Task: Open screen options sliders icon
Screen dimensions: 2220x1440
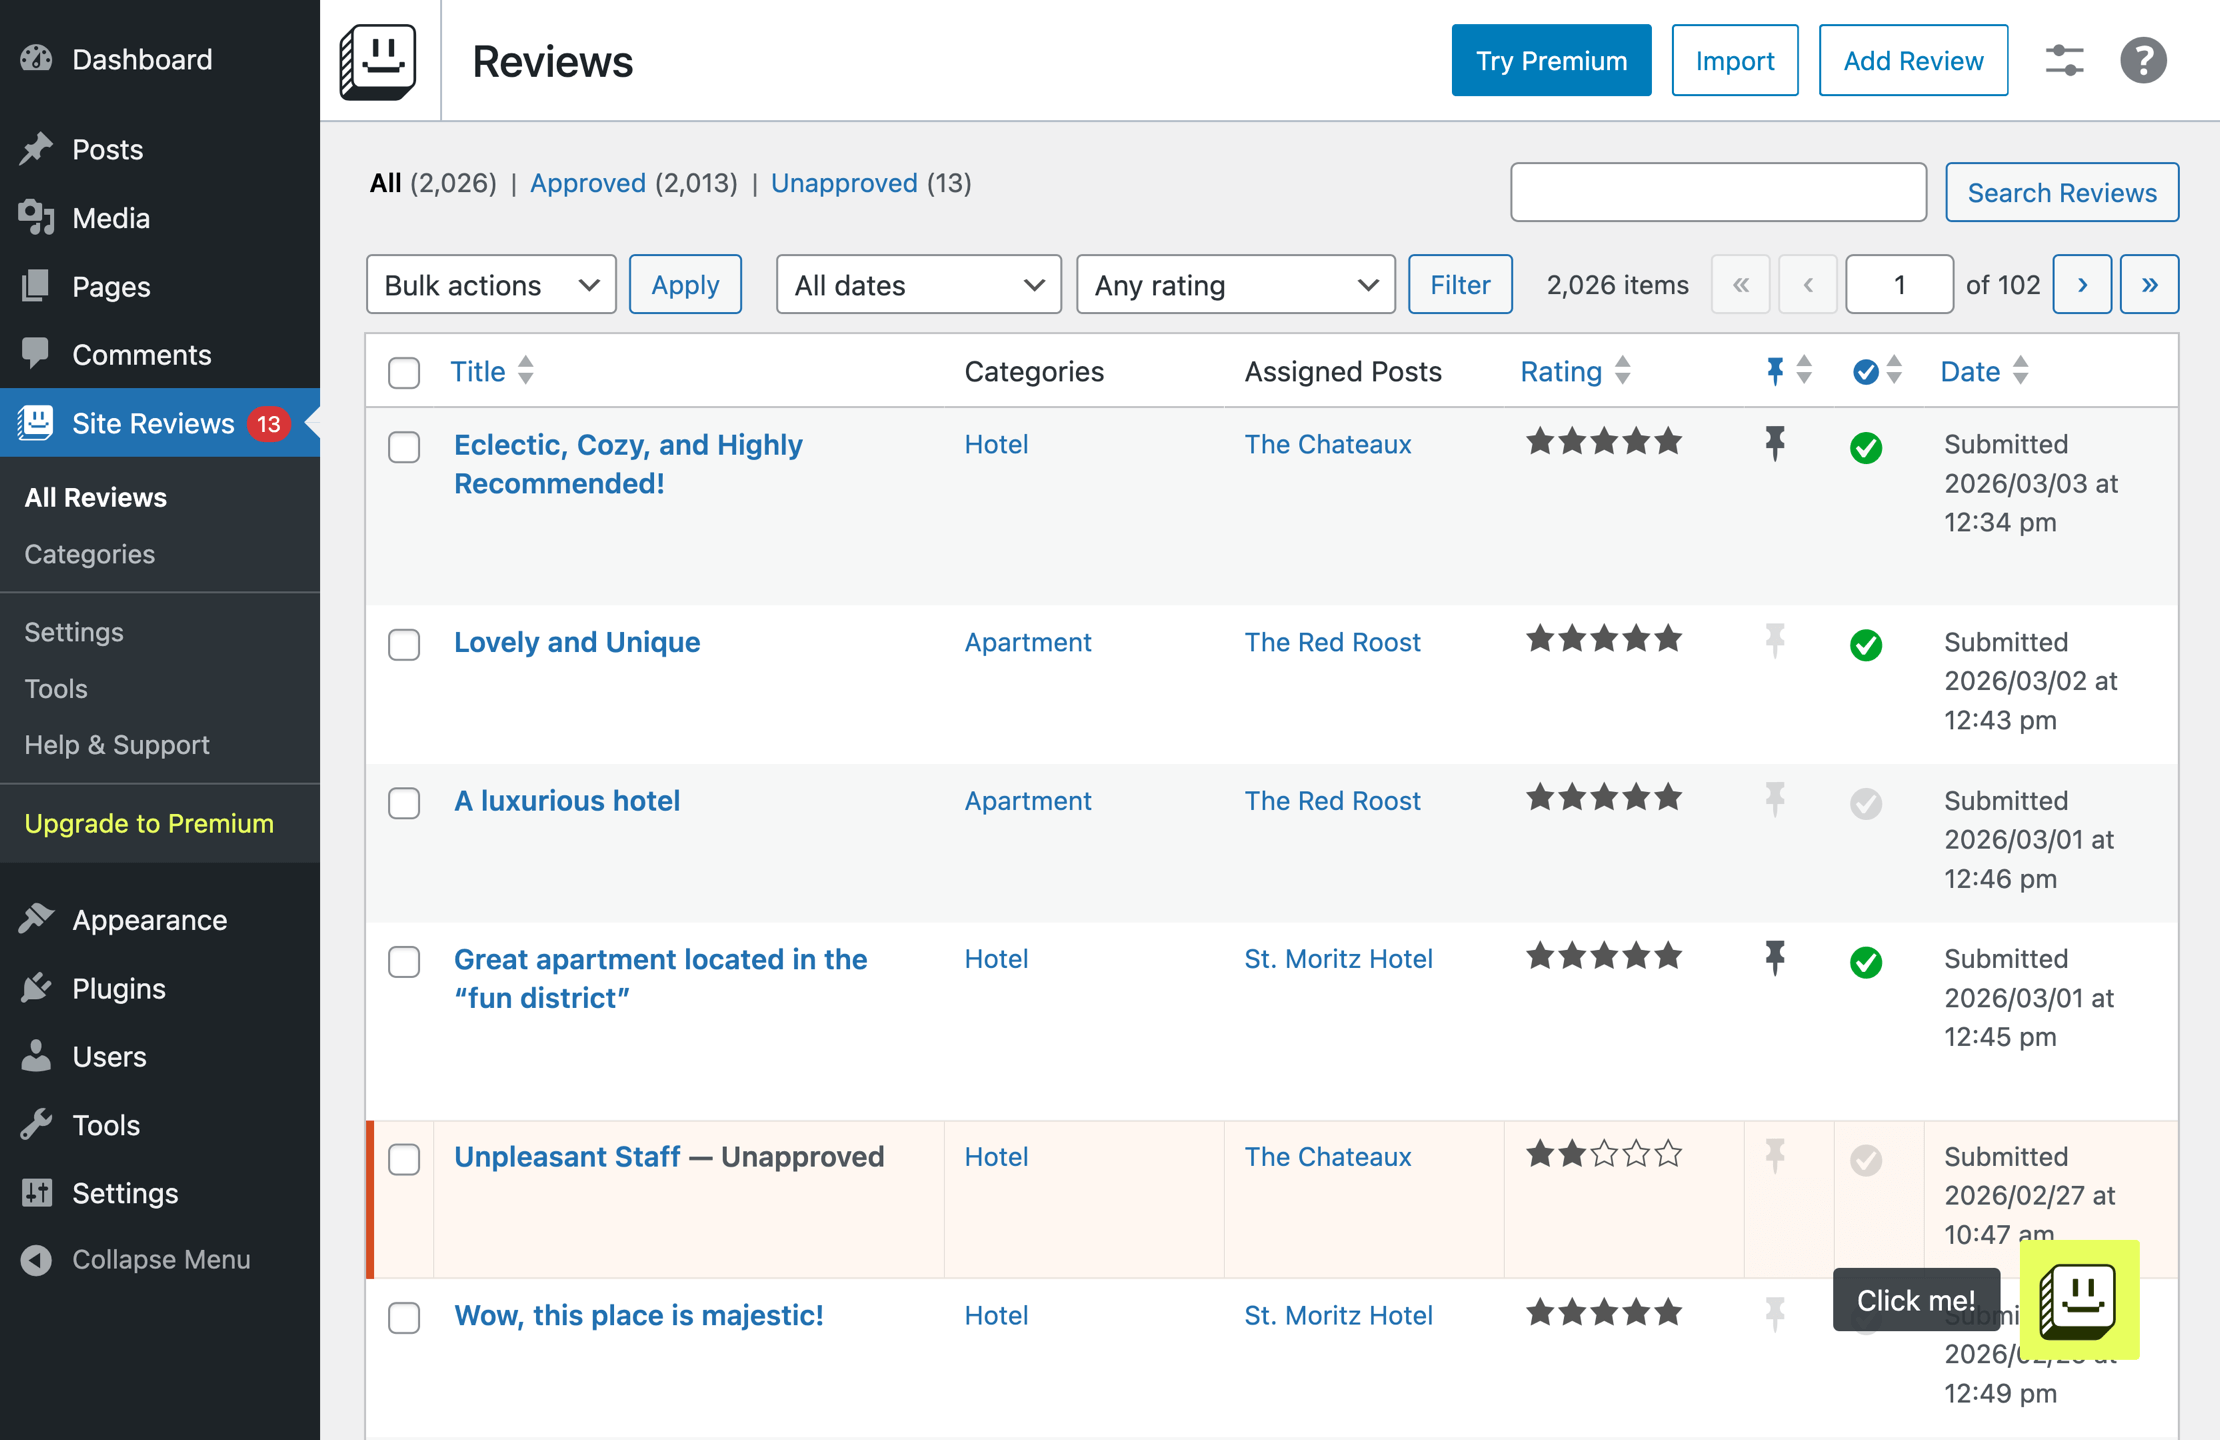Action: pos(2064,61)
